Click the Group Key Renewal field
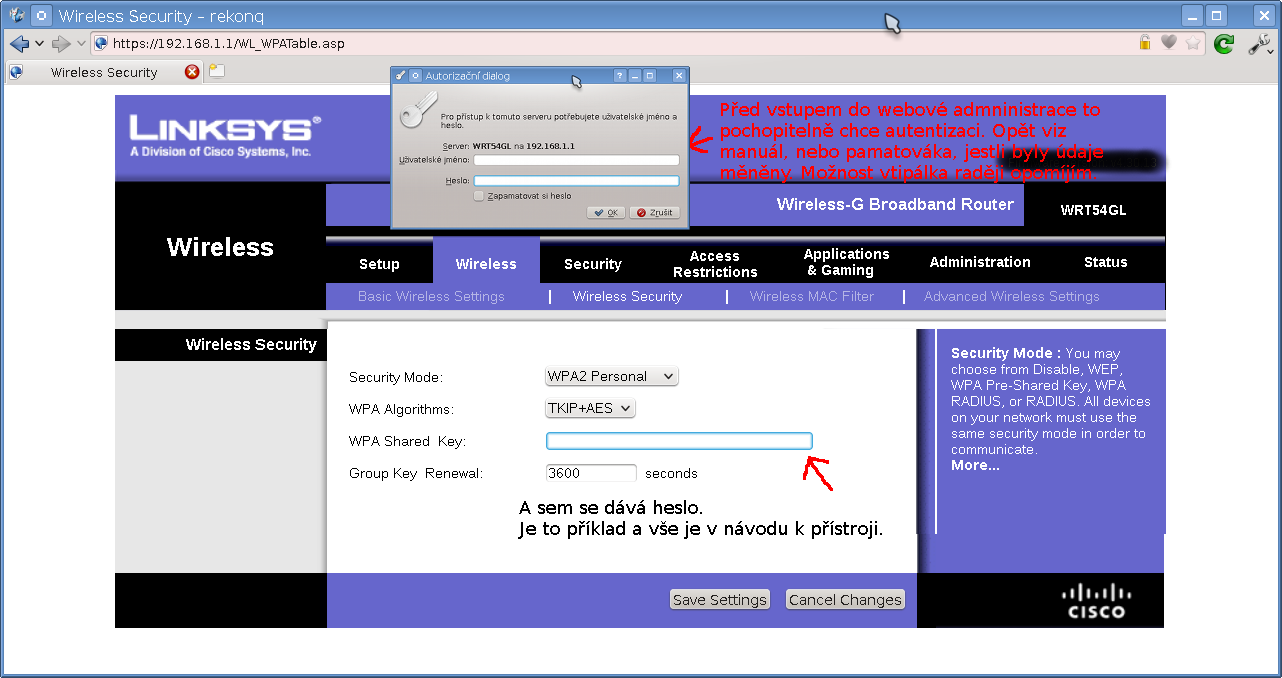 [591, 473]
